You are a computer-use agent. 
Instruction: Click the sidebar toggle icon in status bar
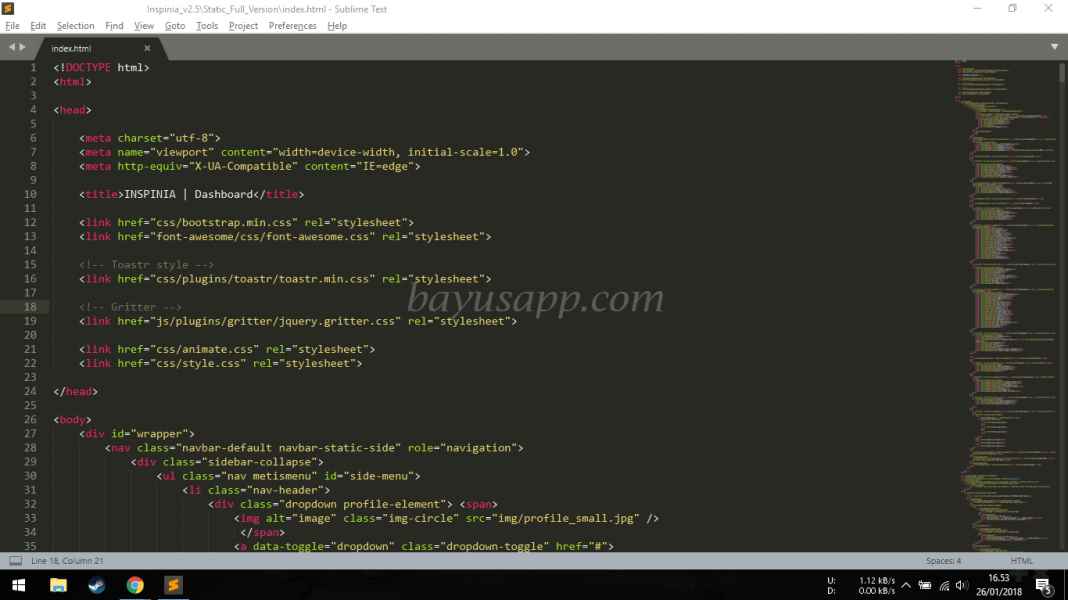click(x=15, y=561)
